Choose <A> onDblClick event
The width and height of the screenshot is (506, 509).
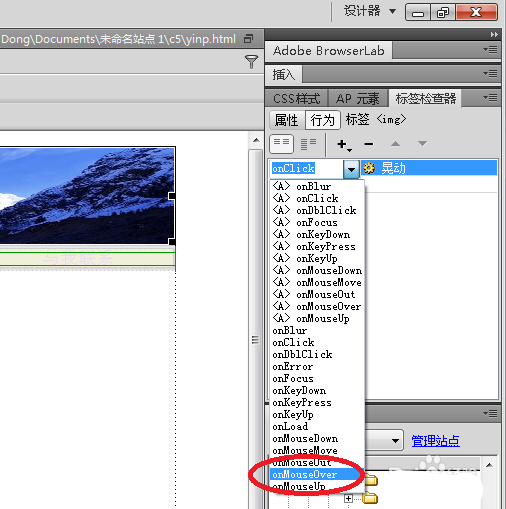[x=317, y=210]
